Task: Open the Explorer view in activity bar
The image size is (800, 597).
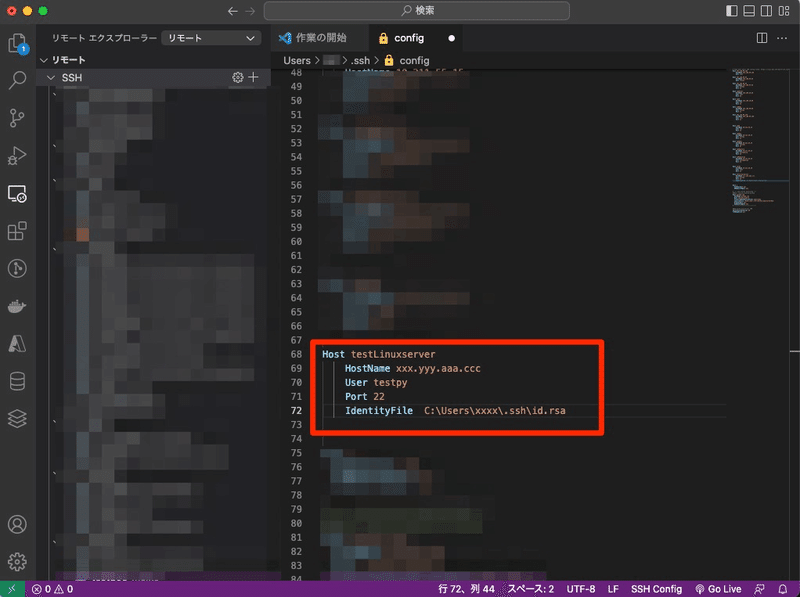Action: tap(17, 43)
